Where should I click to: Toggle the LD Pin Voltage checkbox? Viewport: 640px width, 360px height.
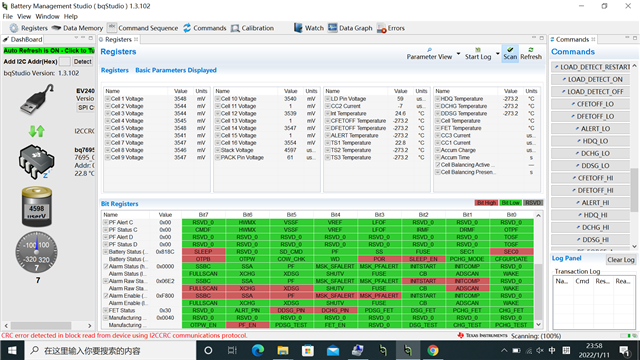pos(327,99)
